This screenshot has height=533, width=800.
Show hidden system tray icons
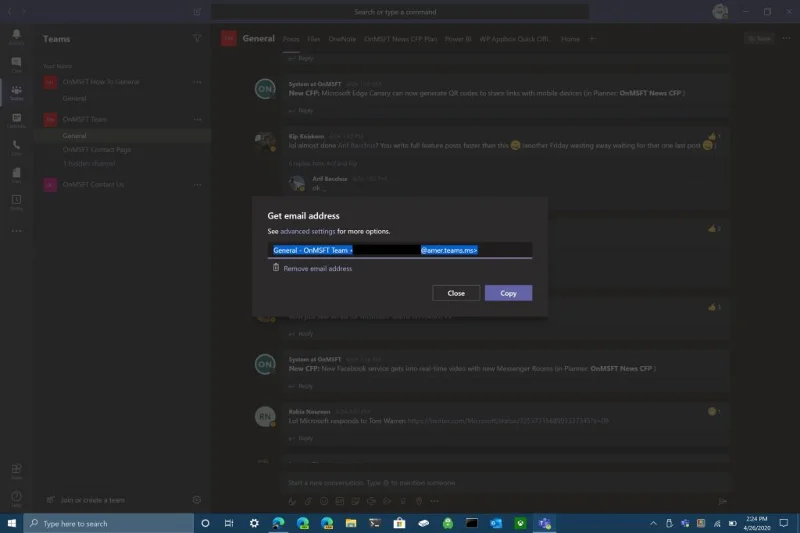pos(653,523)
